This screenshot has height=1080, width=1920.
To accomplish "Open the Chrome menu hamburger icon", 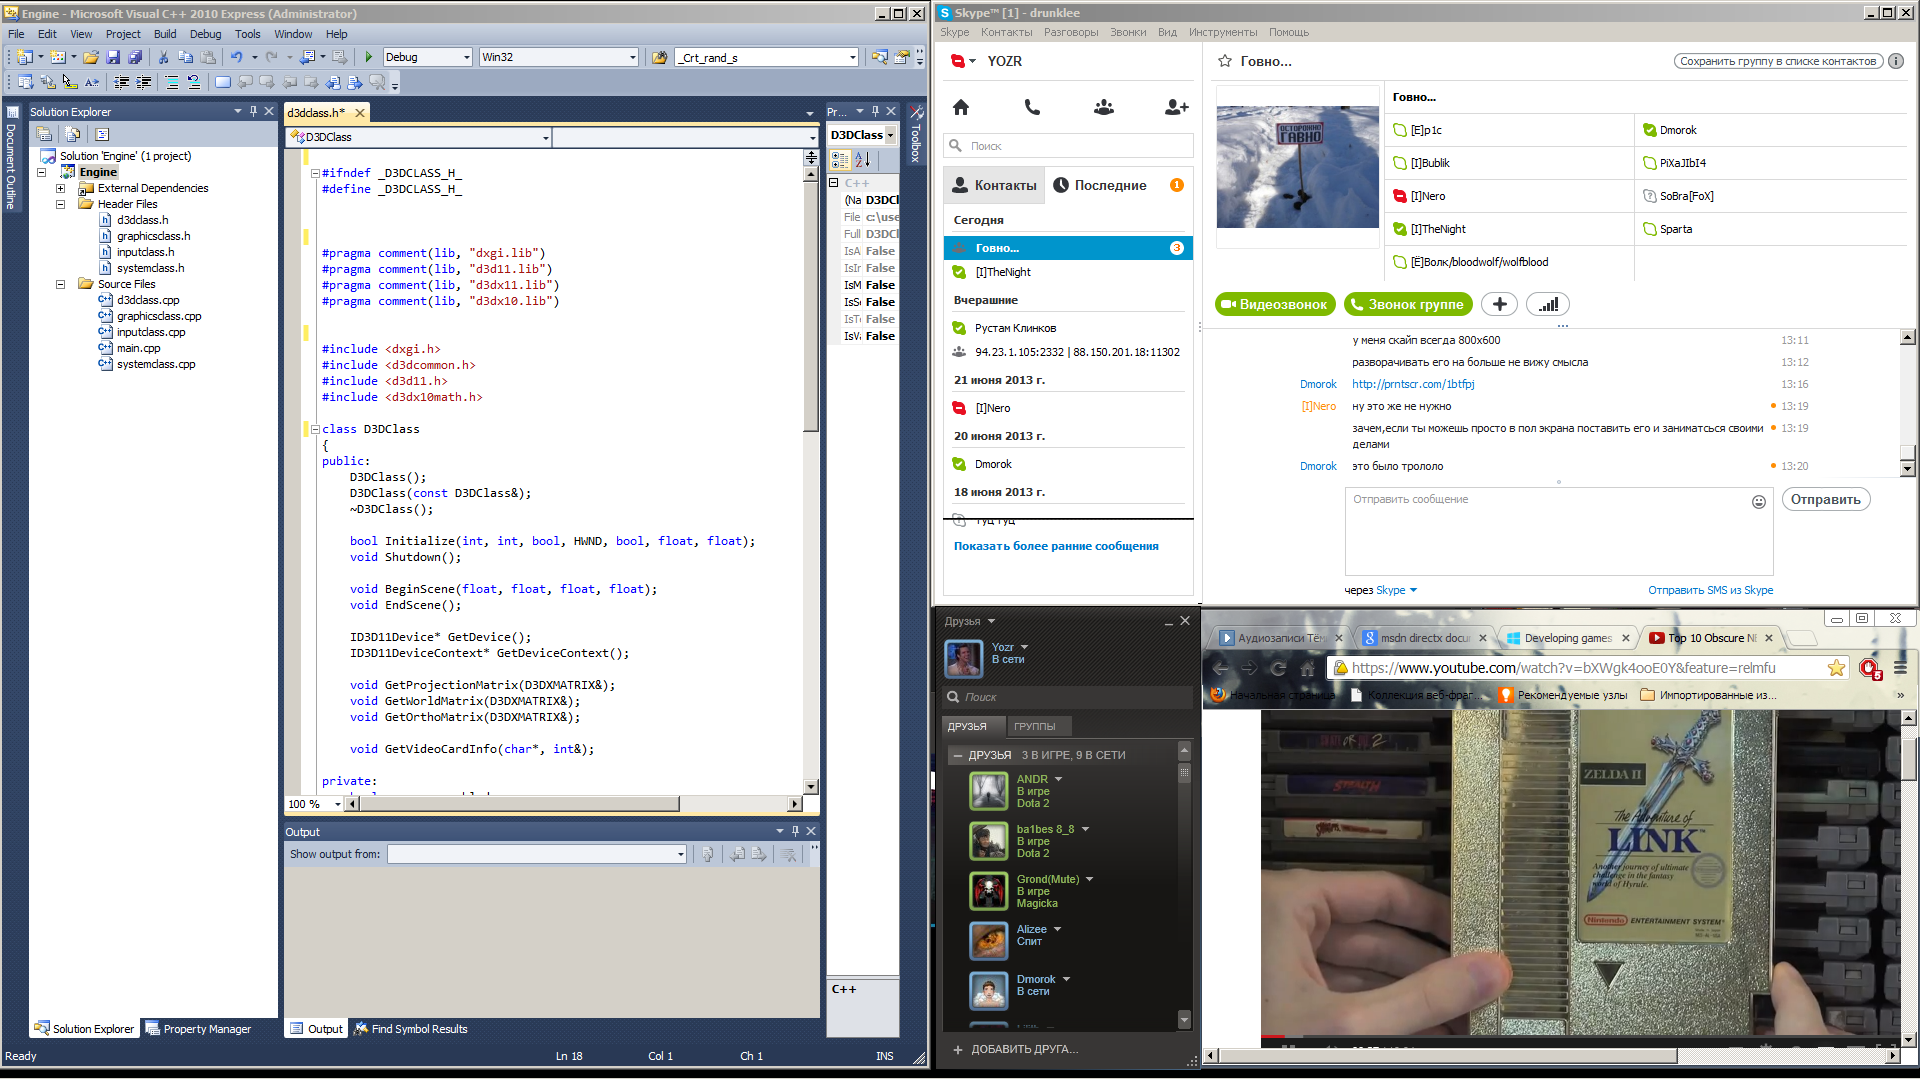I will point(1901,667).
